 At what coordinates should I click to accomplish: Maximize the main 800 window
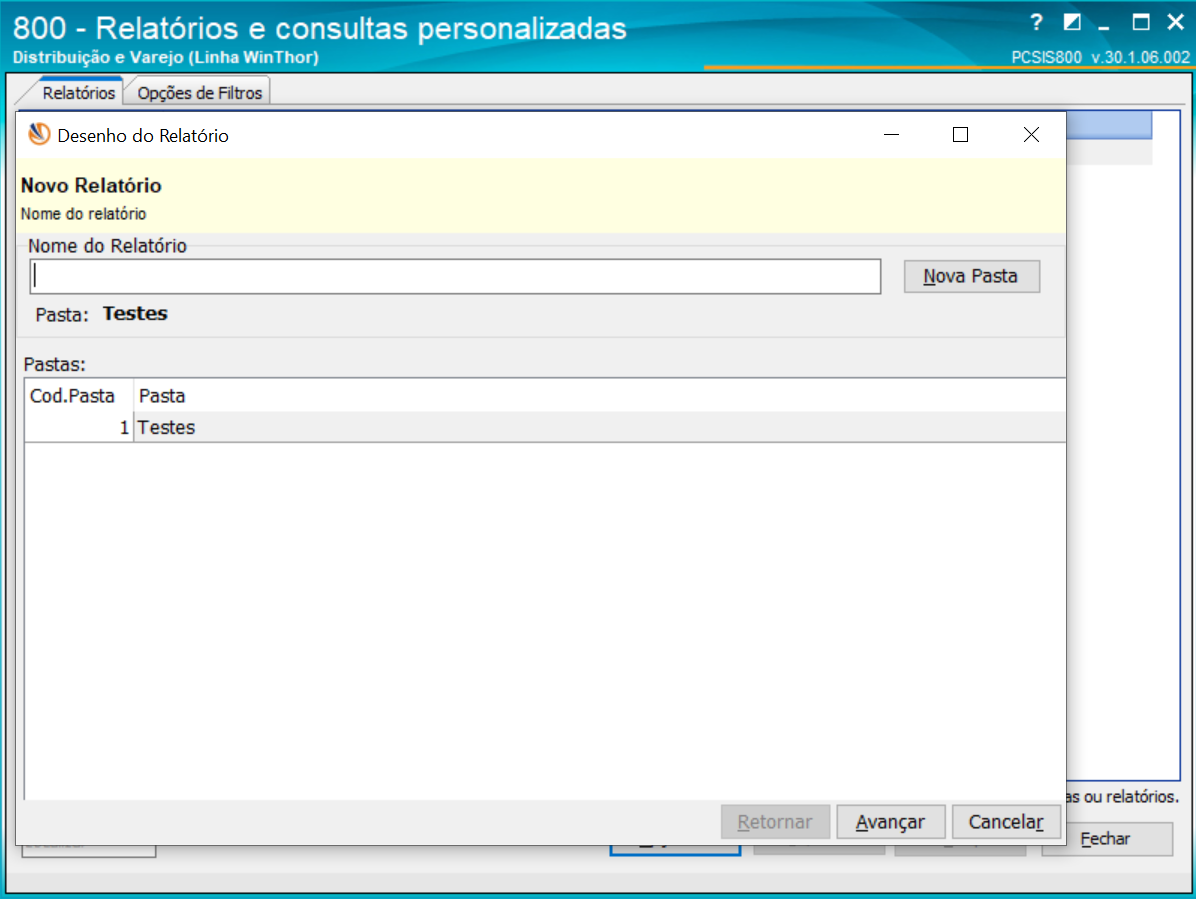[1140, 22]
